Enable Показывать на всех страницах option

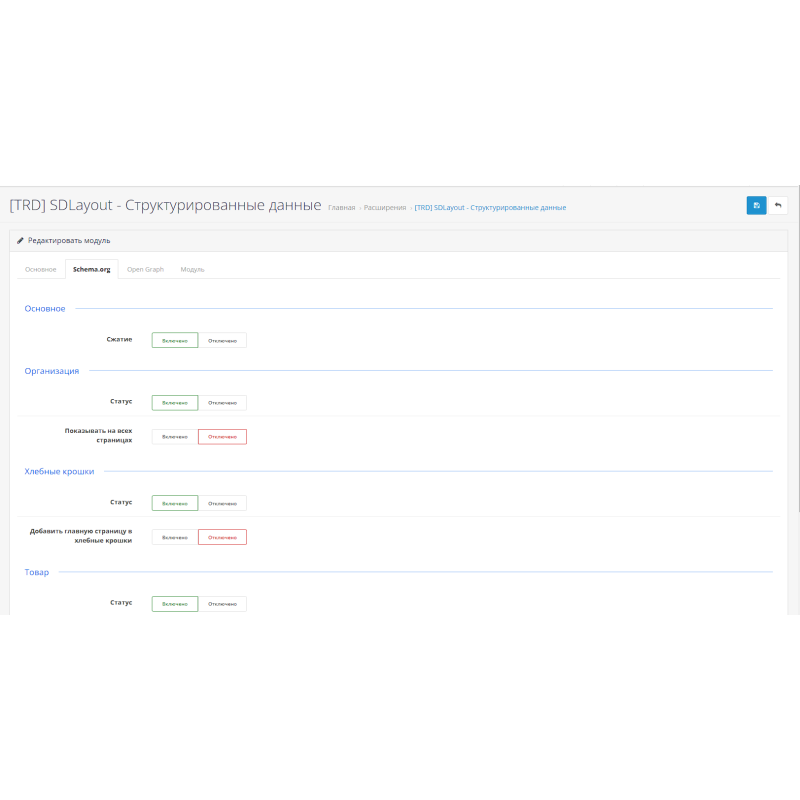point(174,436)
